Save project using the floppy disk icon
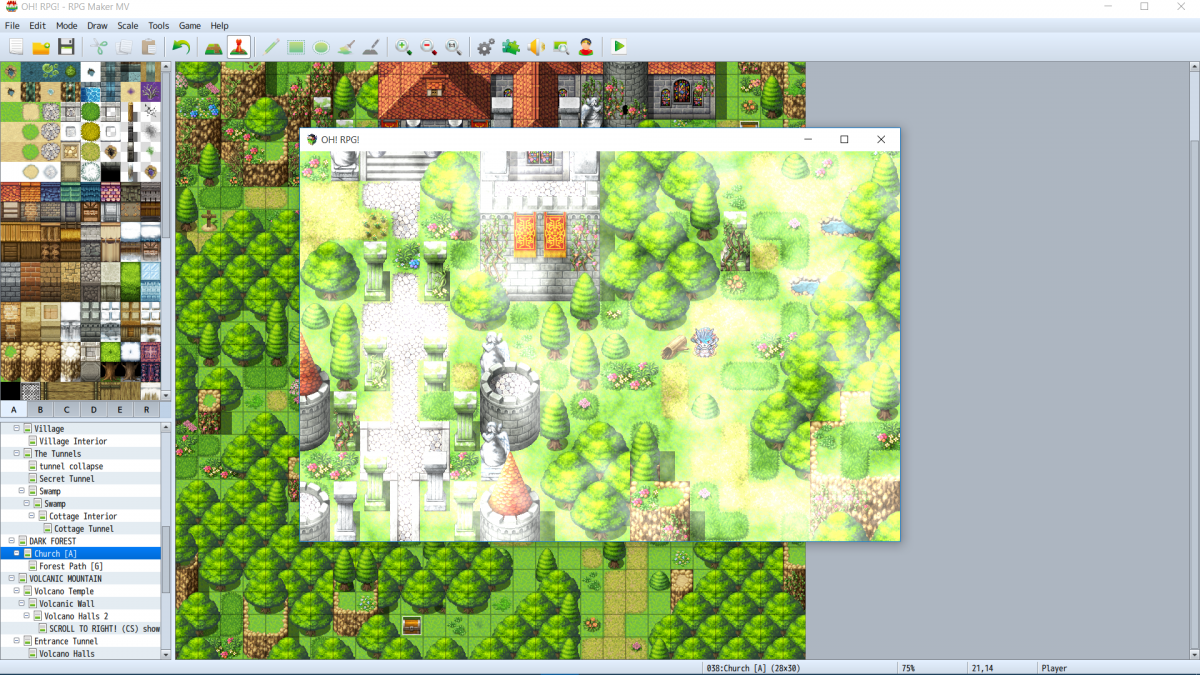This screenshot has height=675, width=1200. [66, 46]
